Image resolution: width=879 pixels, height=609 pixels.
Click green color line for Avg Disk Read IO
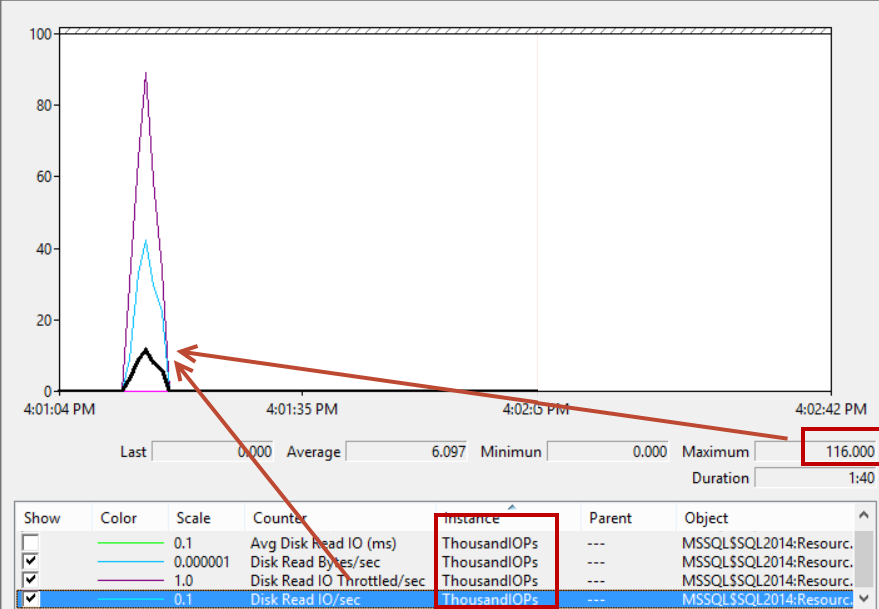click(131, 543)
